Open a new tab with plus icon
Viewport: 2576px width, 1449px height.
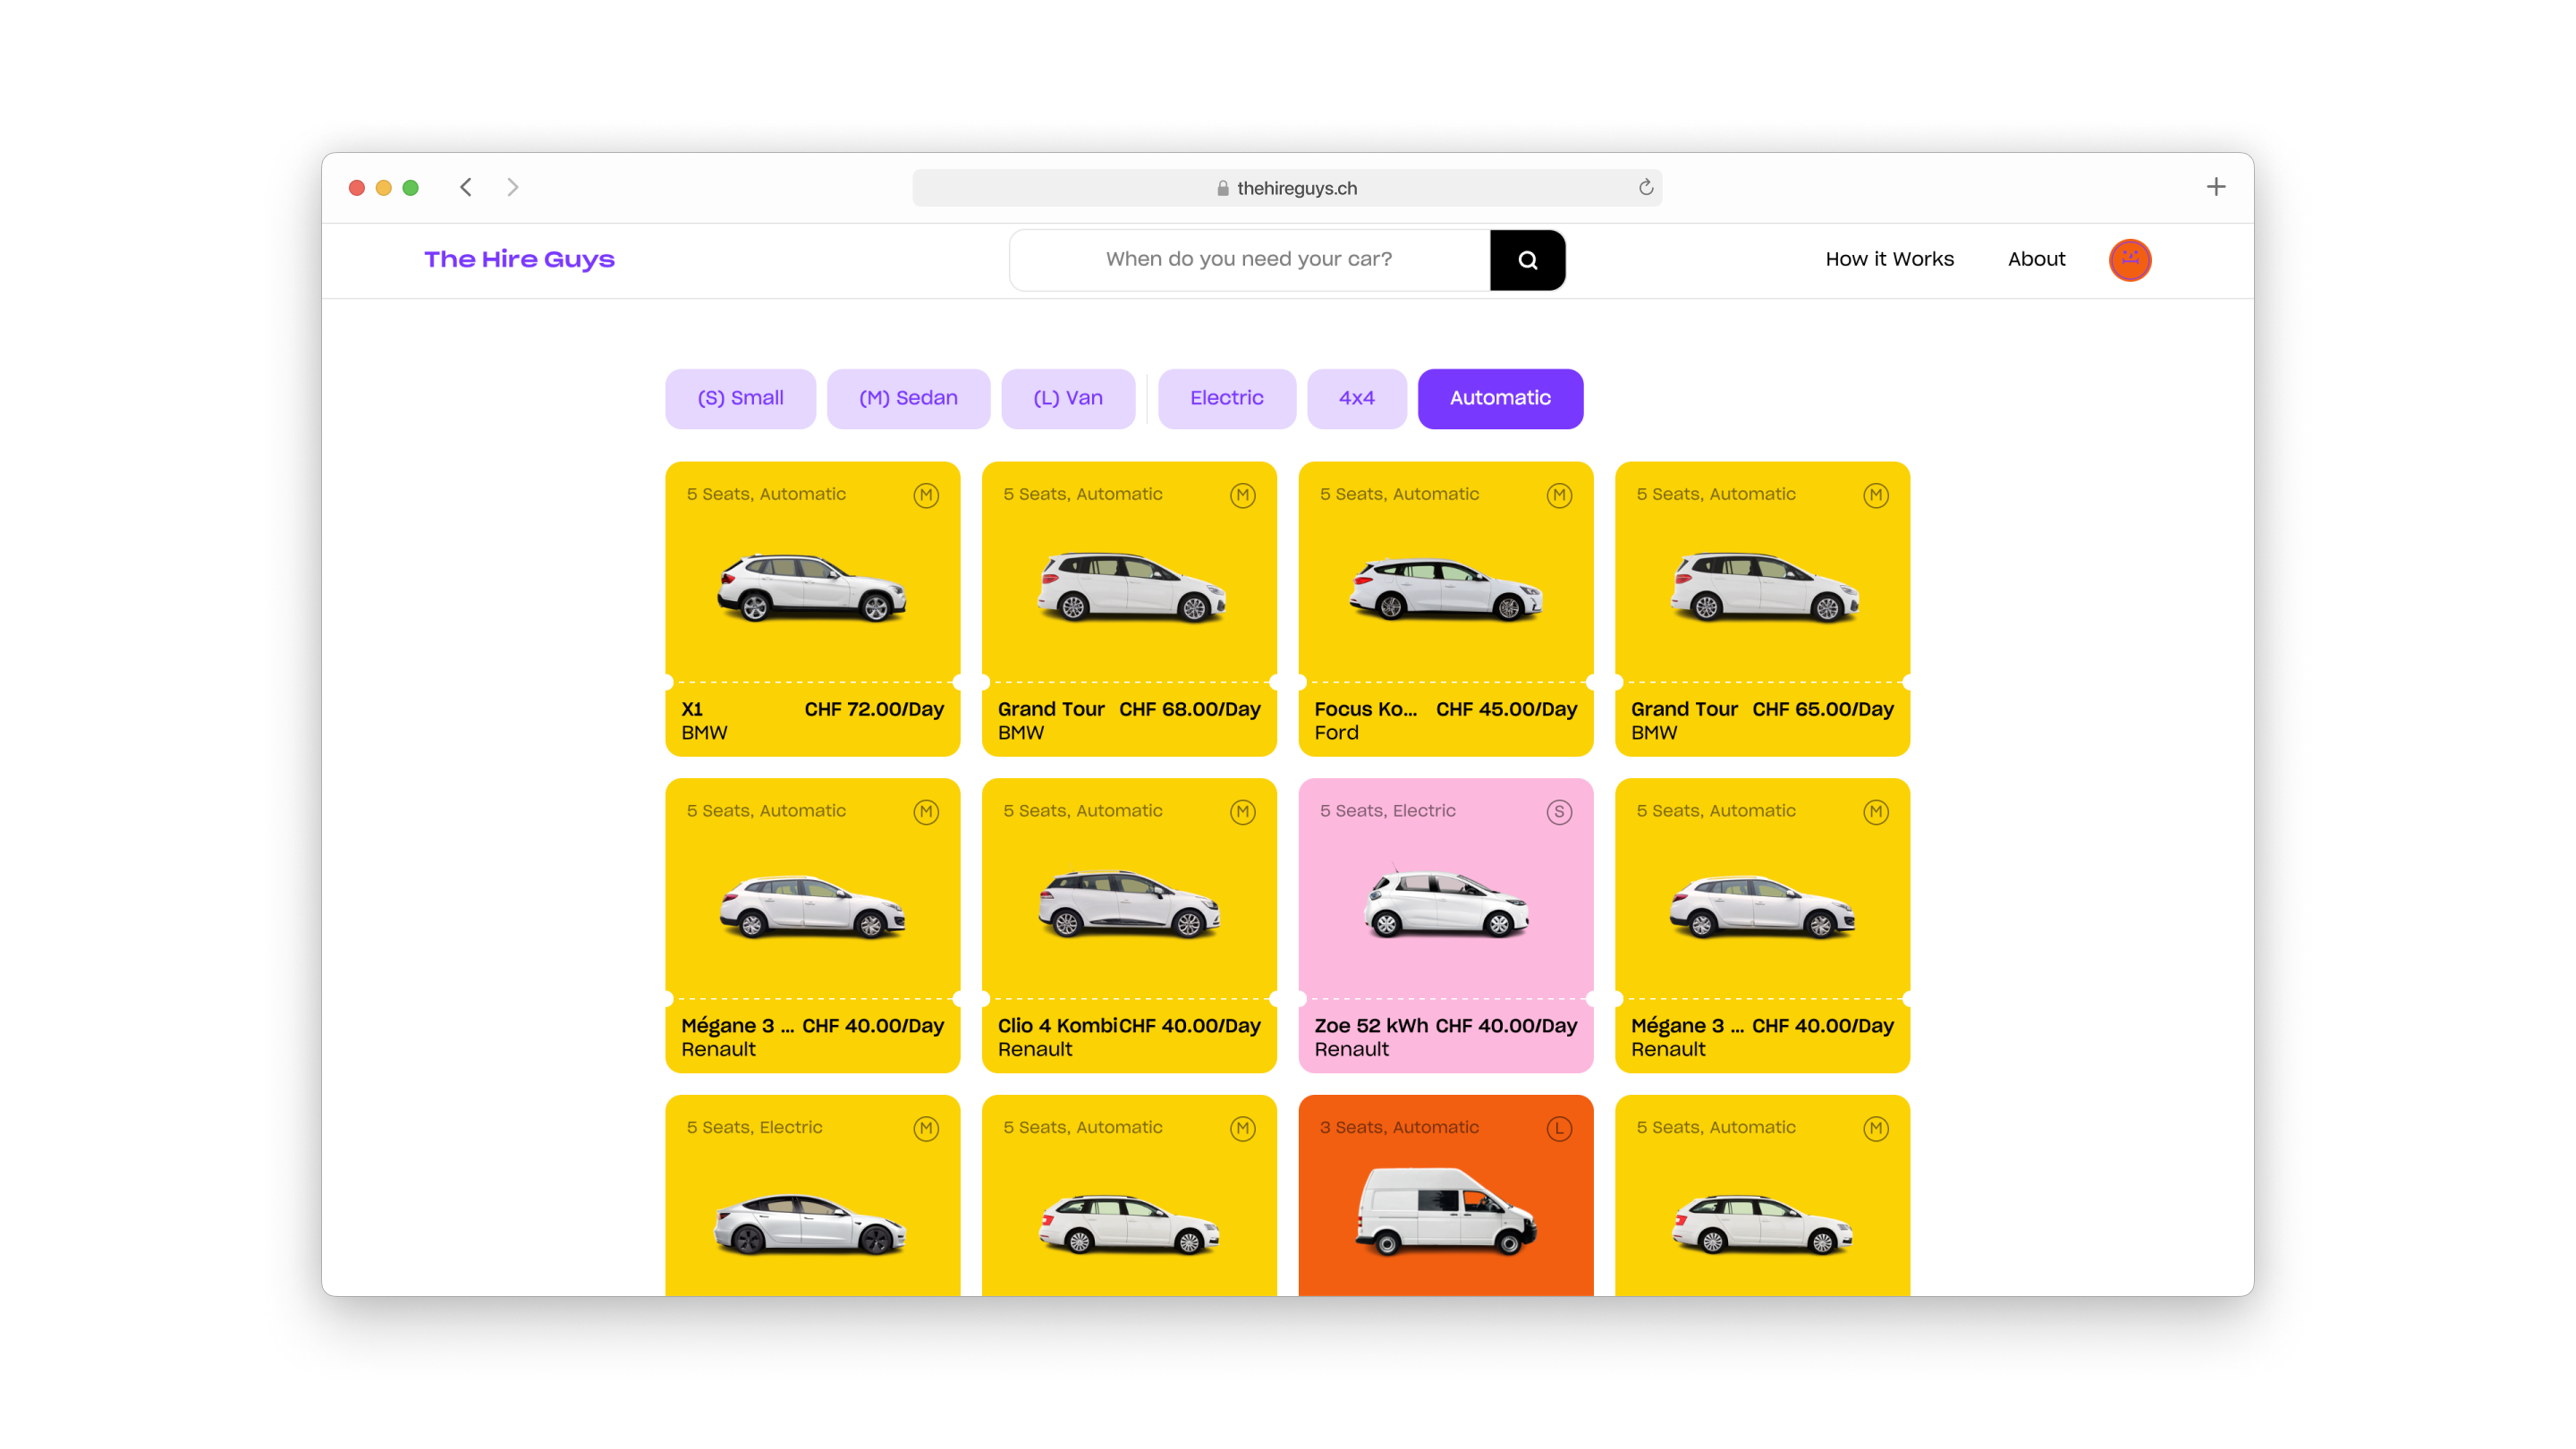[x=2215, y=187]
